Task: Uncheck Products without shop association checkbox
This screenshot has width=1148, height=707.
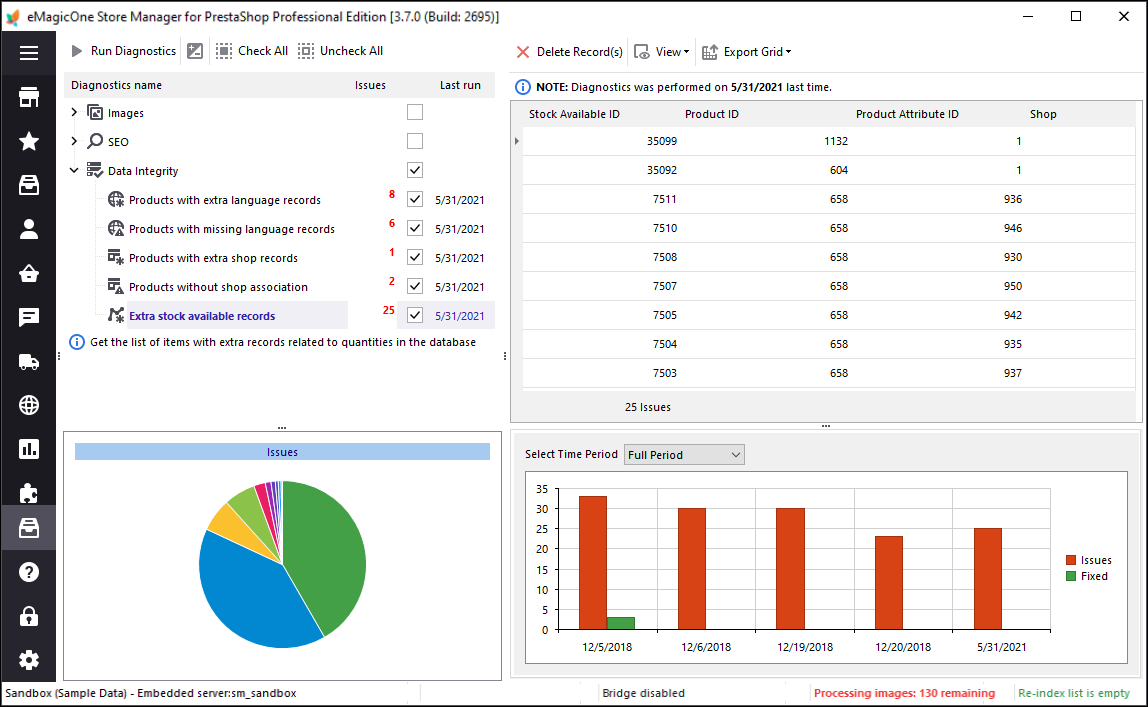Action: (415, 286)
